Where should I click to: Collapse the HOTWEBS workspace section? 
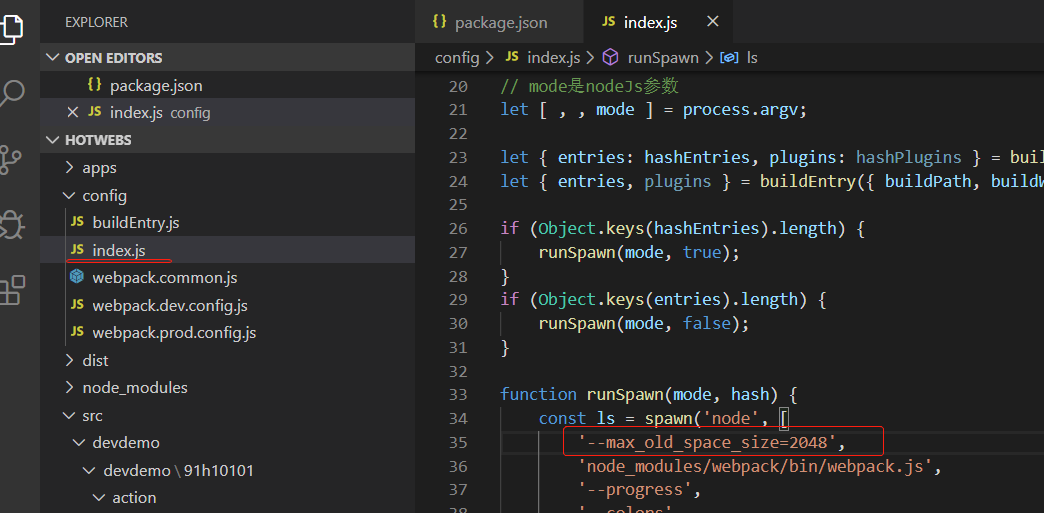click(53, 140)
